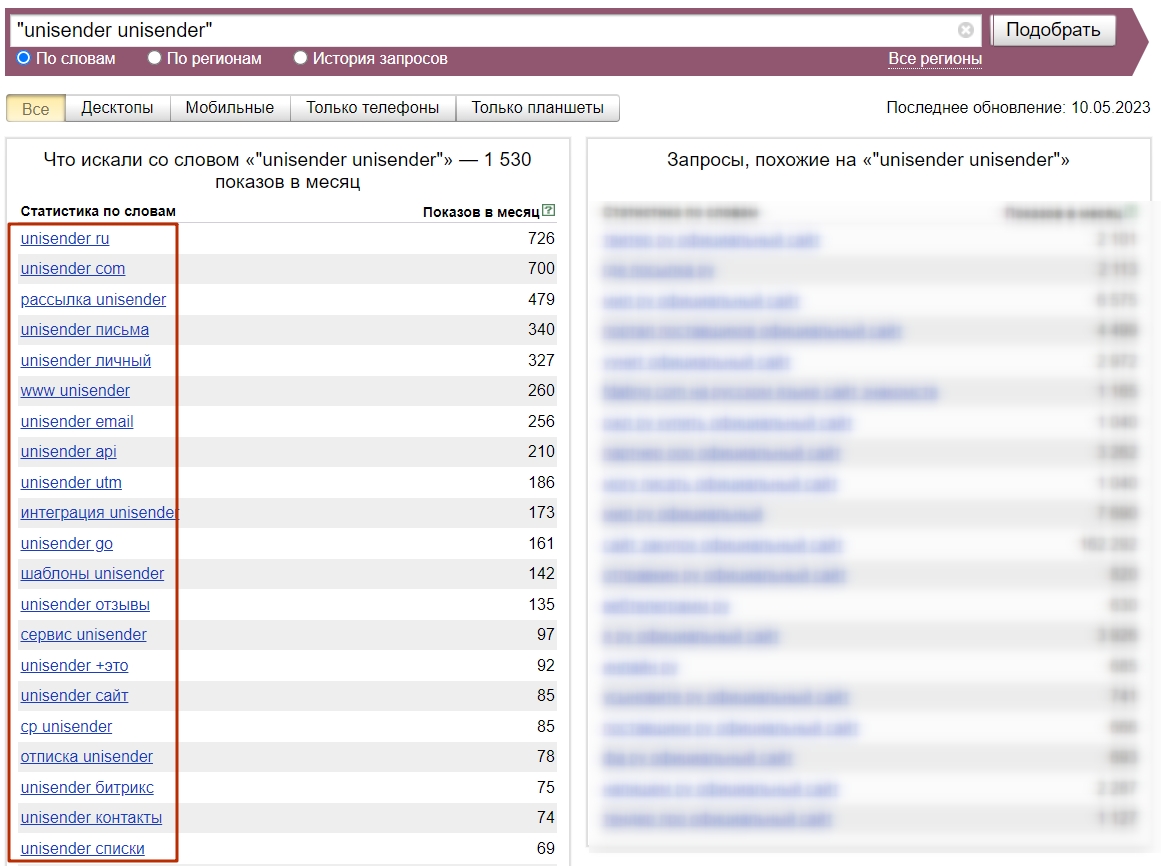Click the impressions value 256
The width and height of the screenshot is (1171, 866).
coord(541,422)
